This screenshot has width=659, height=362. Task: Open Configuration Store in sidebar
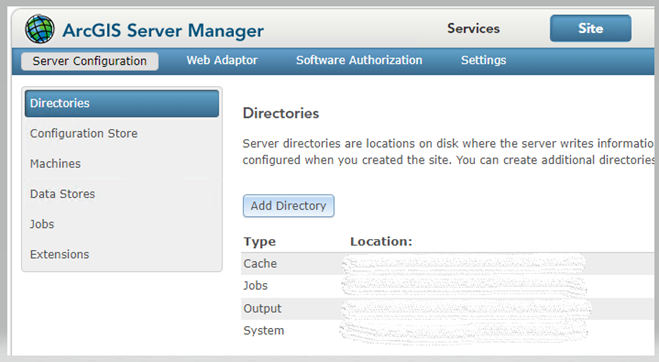coord(122,133)
